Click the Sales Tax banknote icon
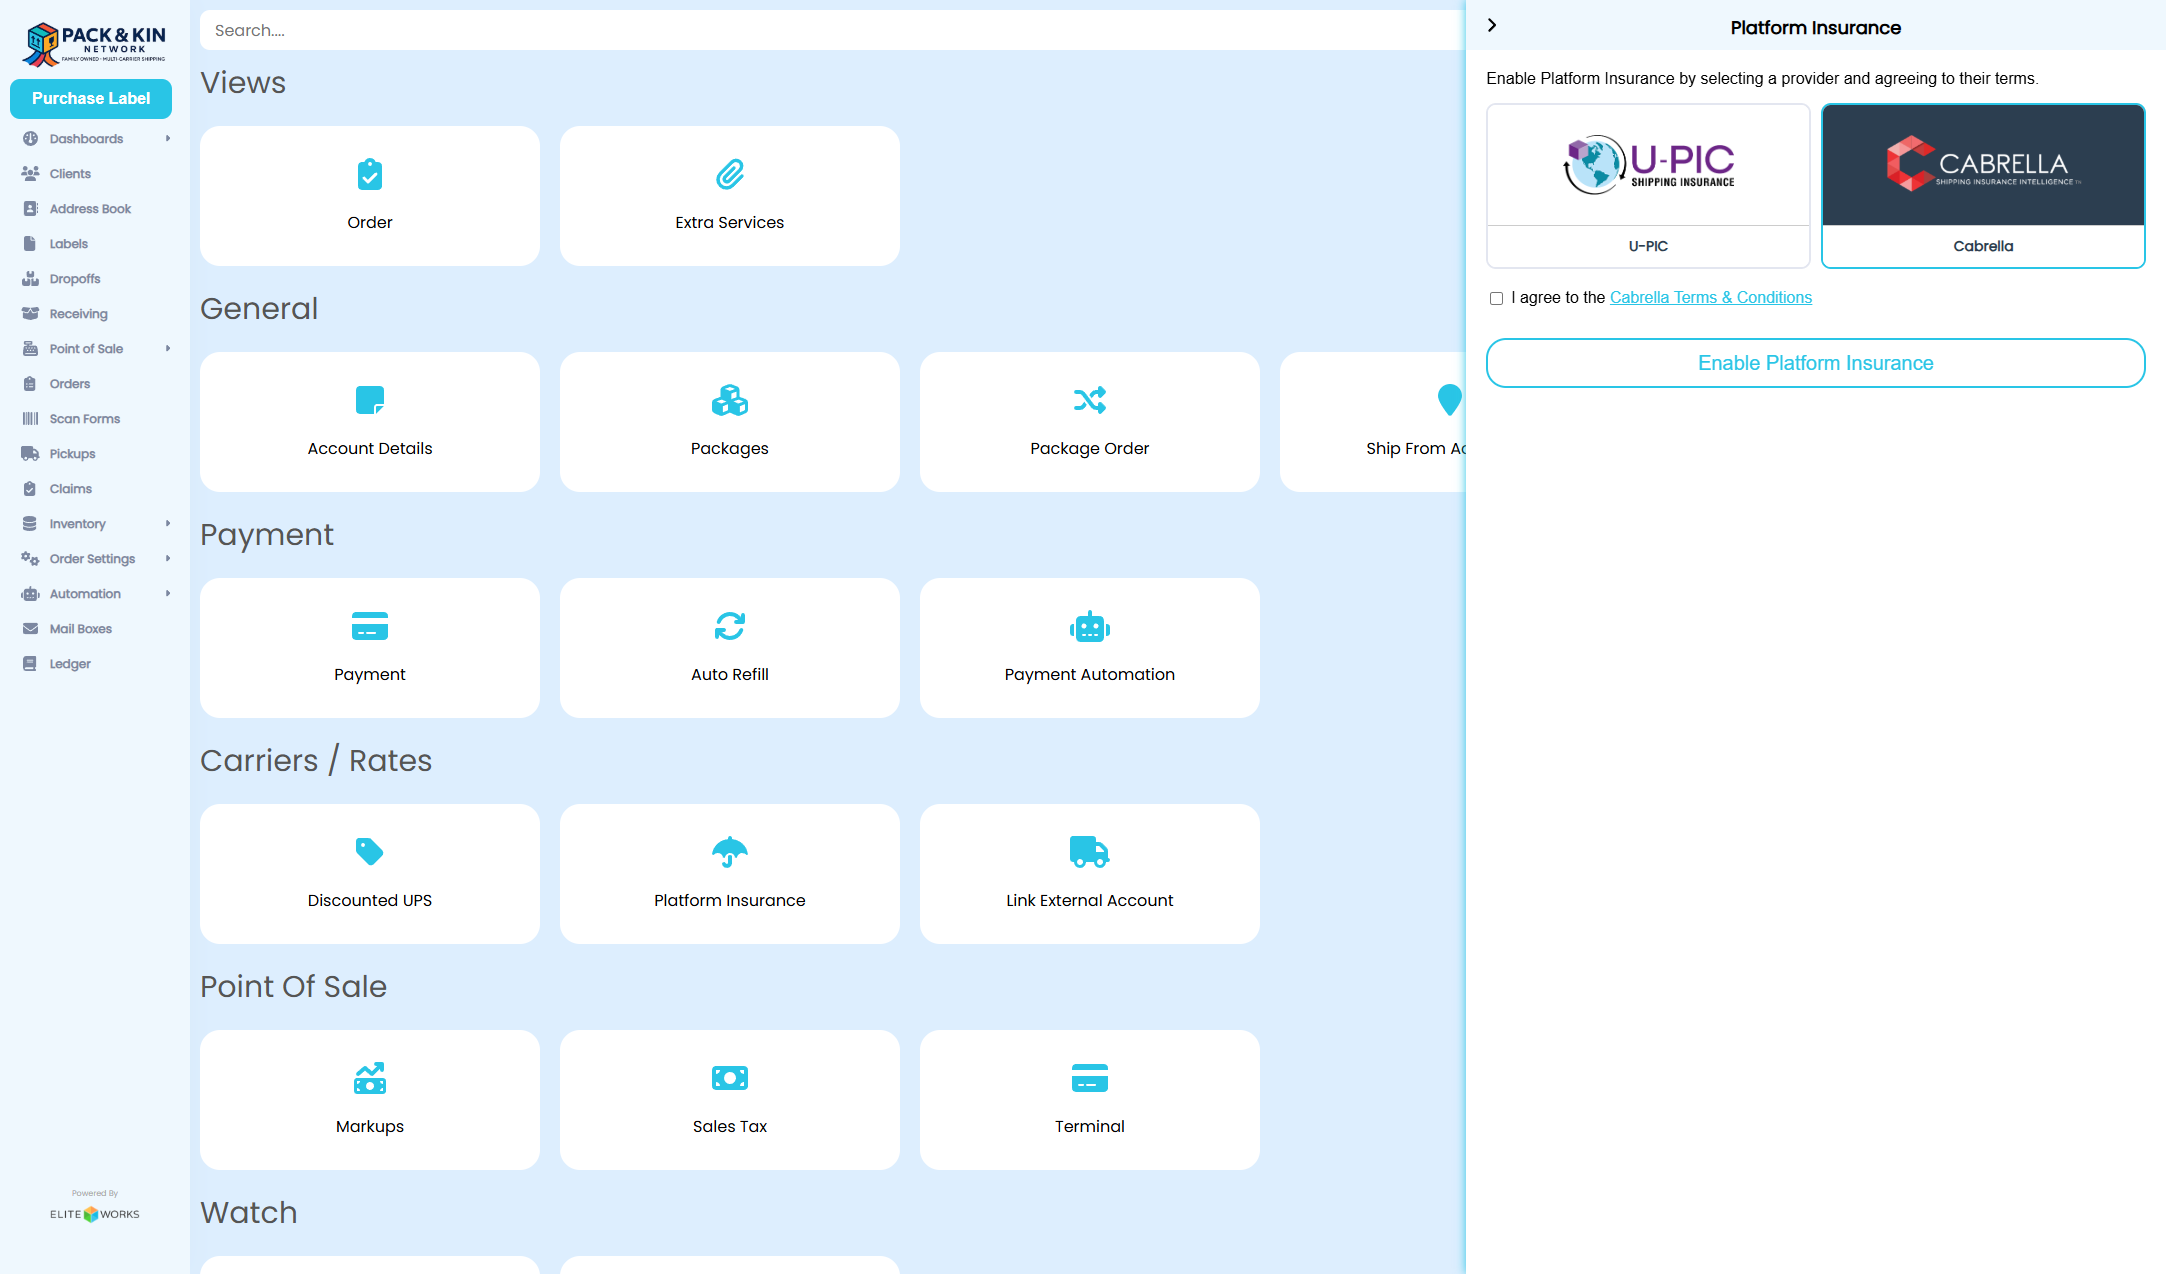 [730, 1078]
